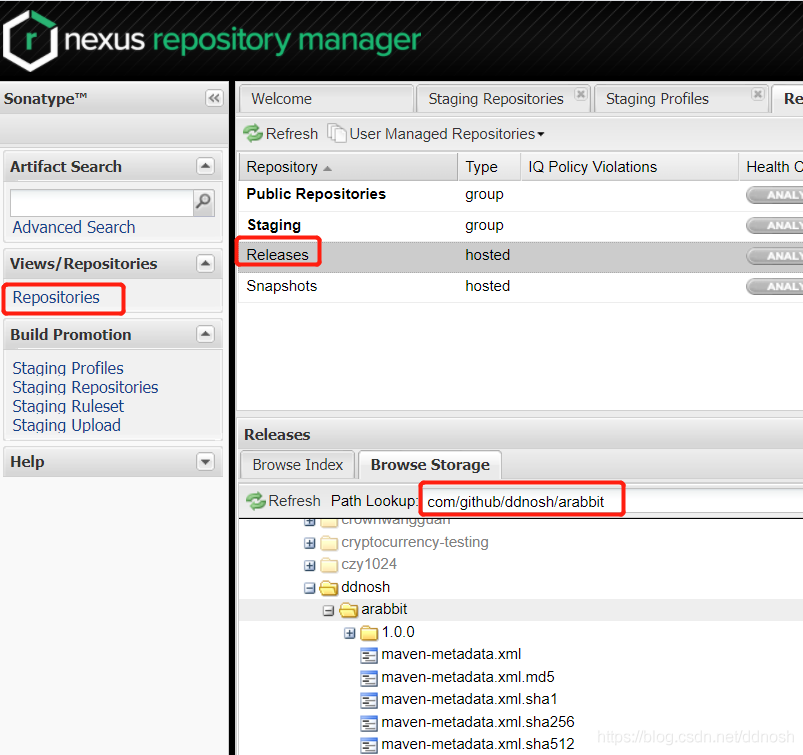The image size is (803, 755).
Task: Click the Repository column header
Action: coord(348,167)
